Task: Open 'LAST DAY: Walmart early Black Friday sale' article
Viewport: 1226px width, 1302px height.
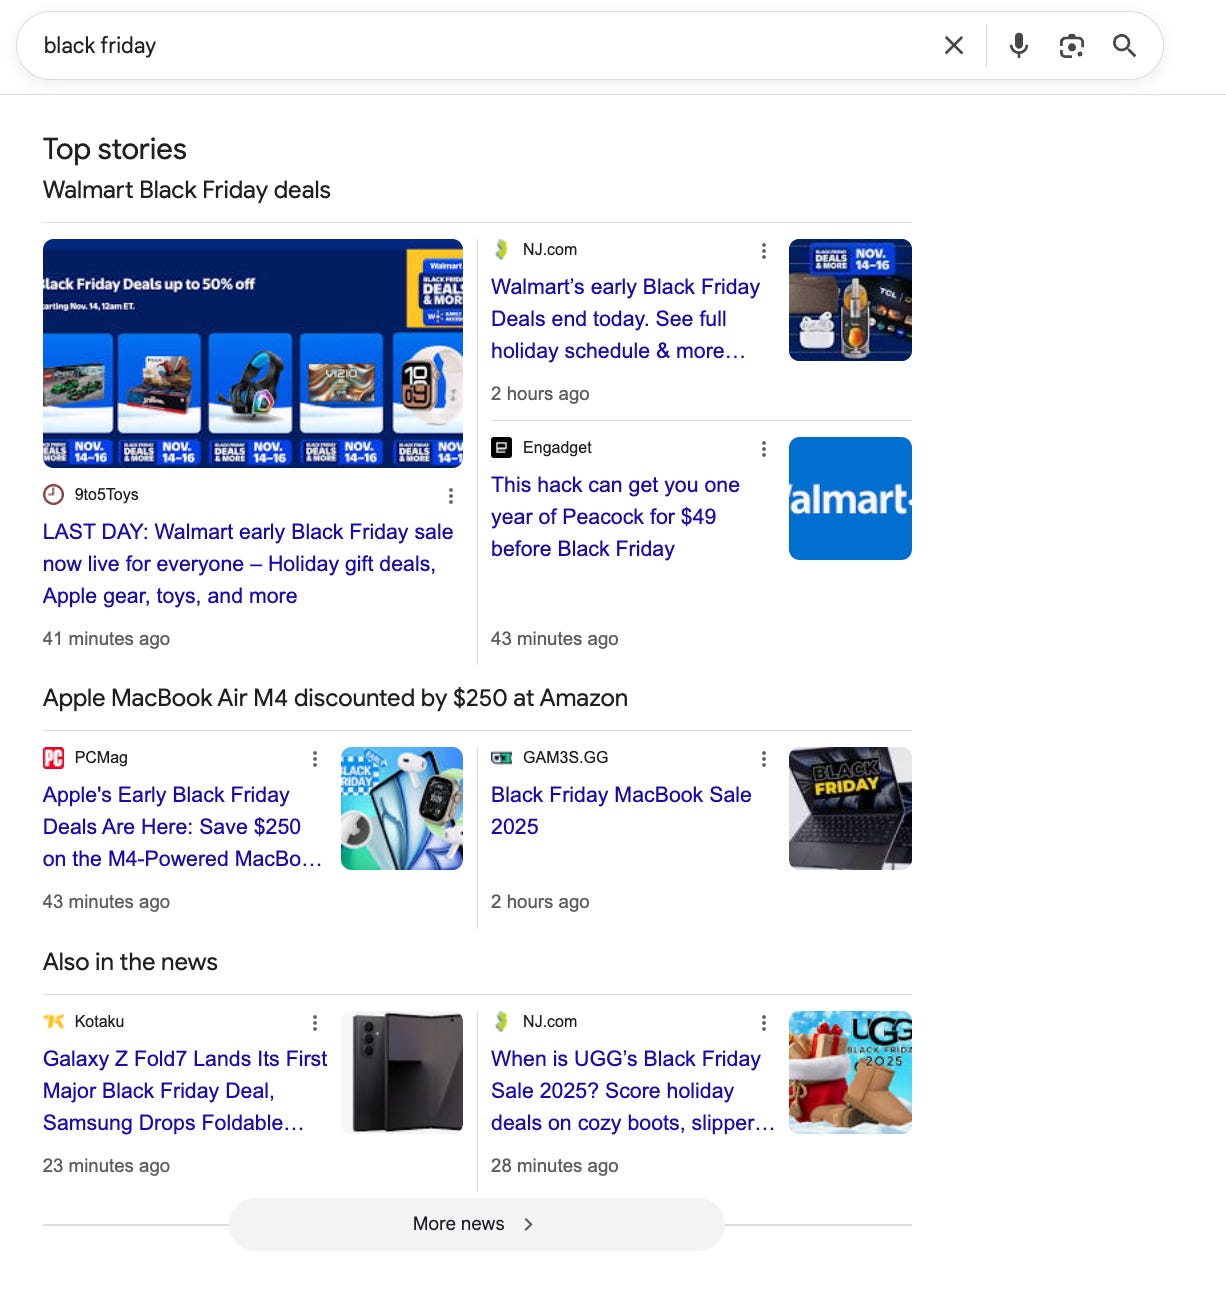Action: point(248,564)
